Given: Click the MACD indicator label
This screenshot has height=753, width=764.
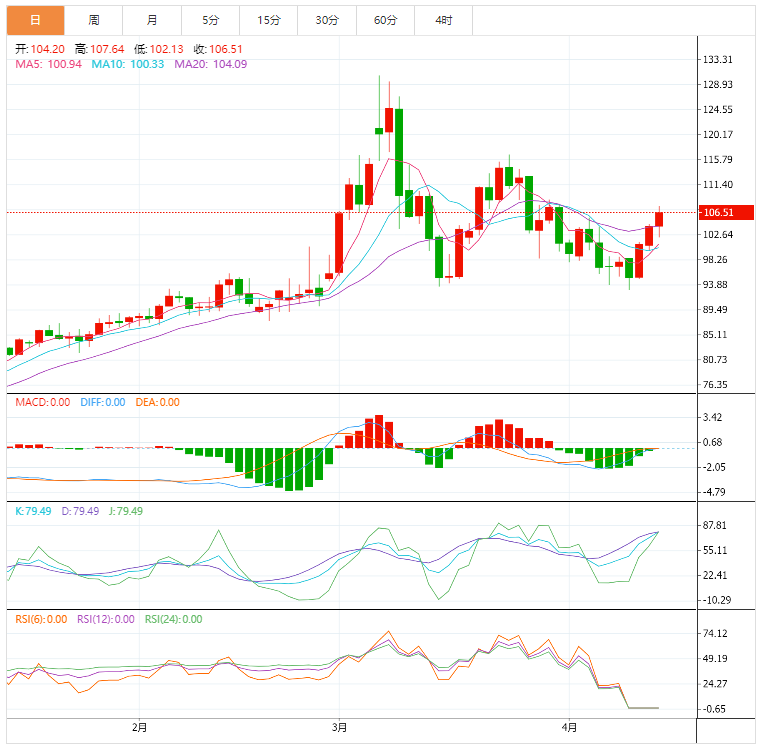Looking at the screenshot, I should [x=42, y=402].
